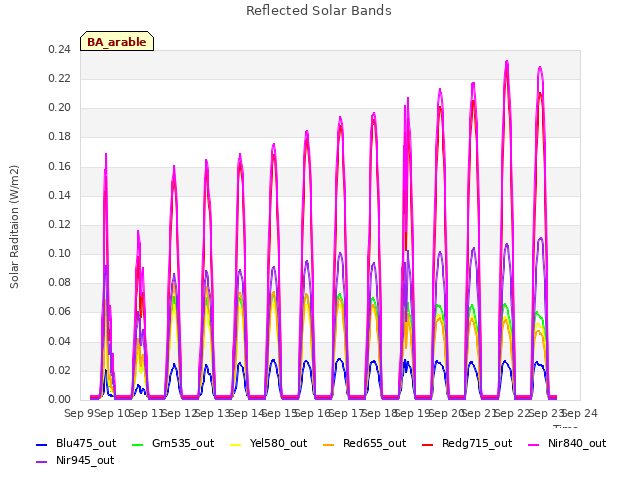Click the Solar Raditaion (W/m2) axis label
Viewport: 640px width, 480px height.
[14, 227]
